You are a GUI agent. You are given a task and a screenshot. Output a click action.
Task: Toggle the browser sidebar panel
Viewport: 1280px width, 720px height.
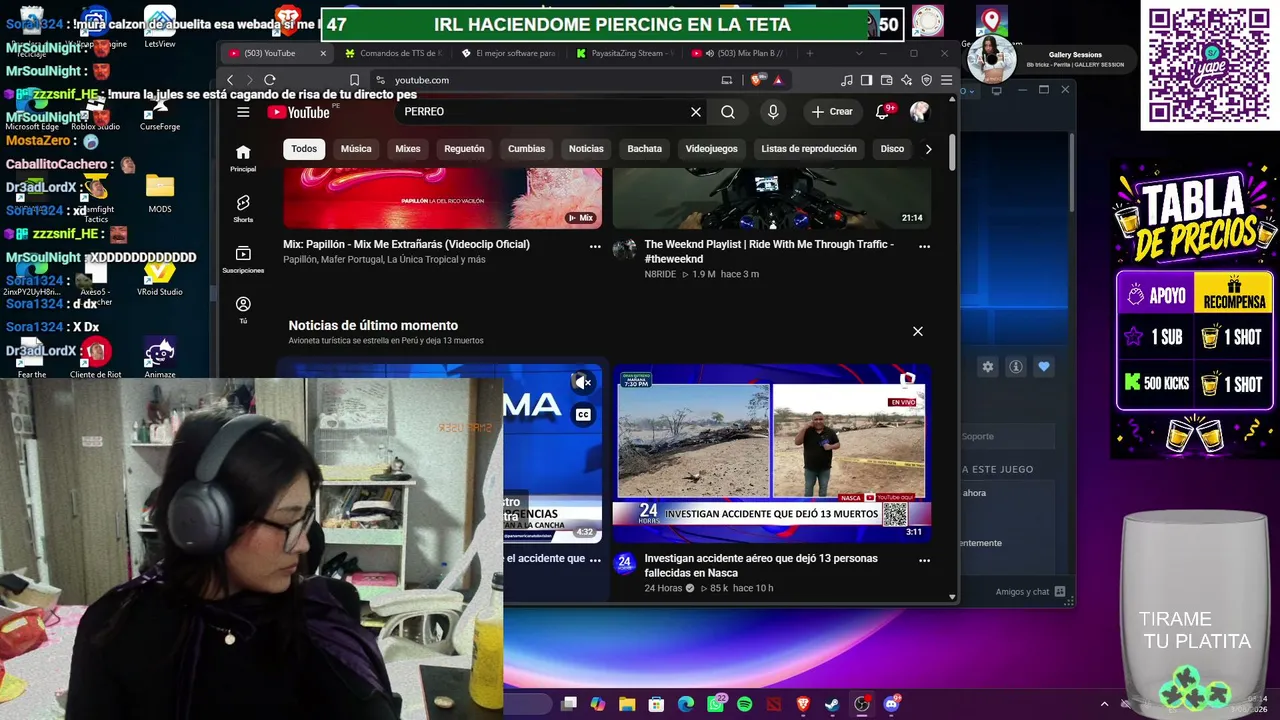tap(867, 80)
